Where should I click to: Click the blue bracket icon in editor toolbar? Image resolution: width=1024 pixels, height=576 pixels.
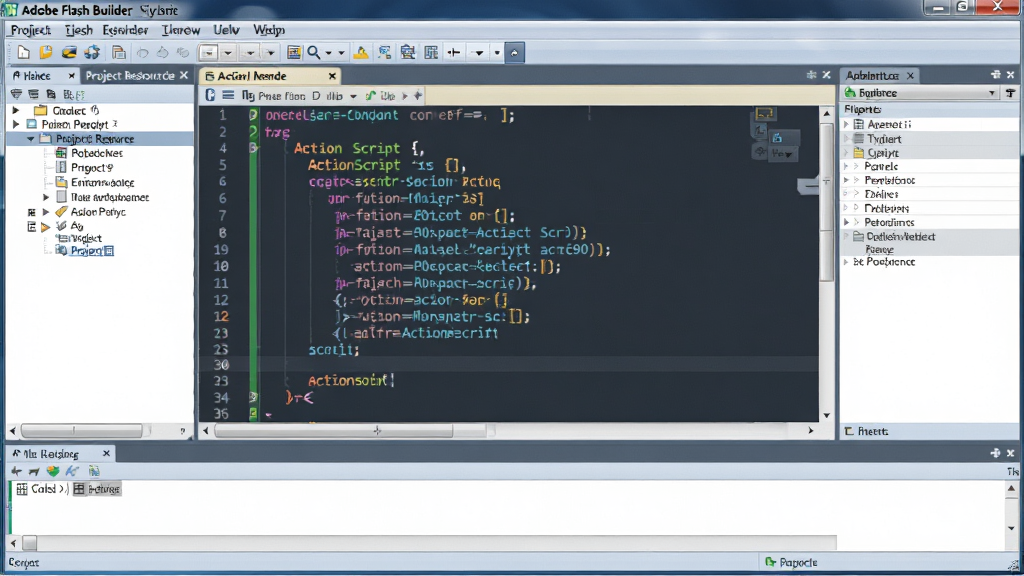click(210, 95)
